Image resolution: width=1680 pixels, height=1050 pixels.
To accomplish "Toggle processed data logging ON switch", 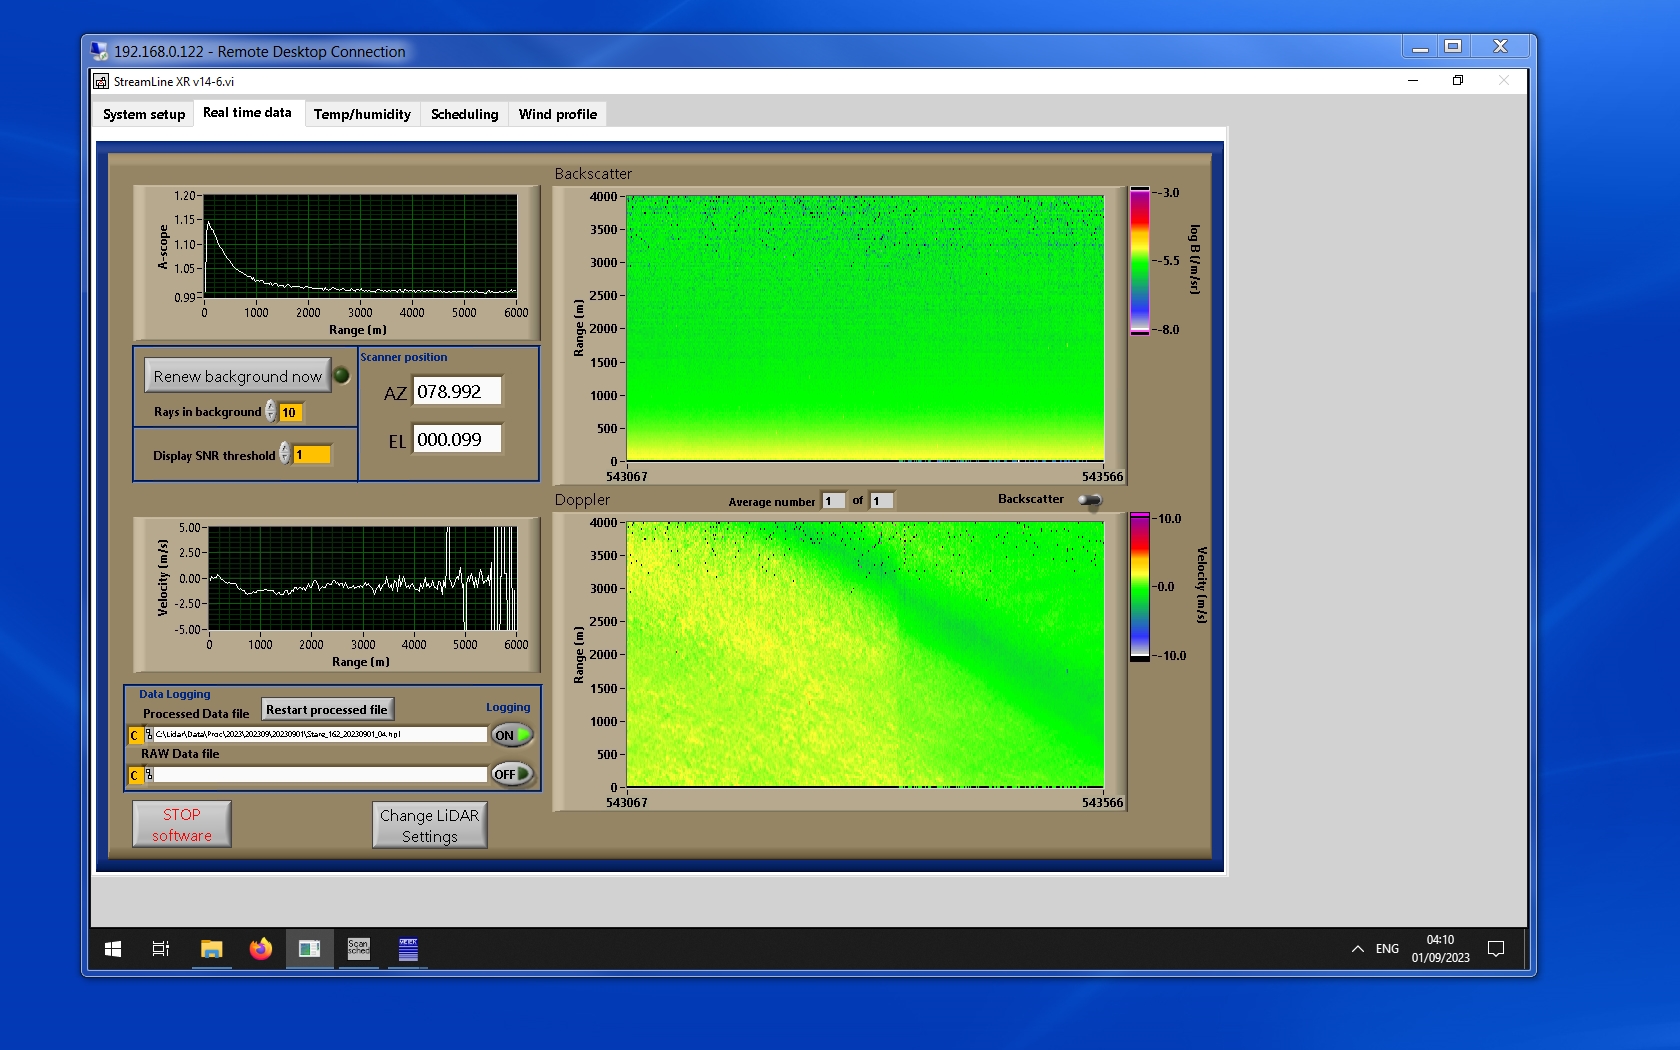I will pos(512,735).
